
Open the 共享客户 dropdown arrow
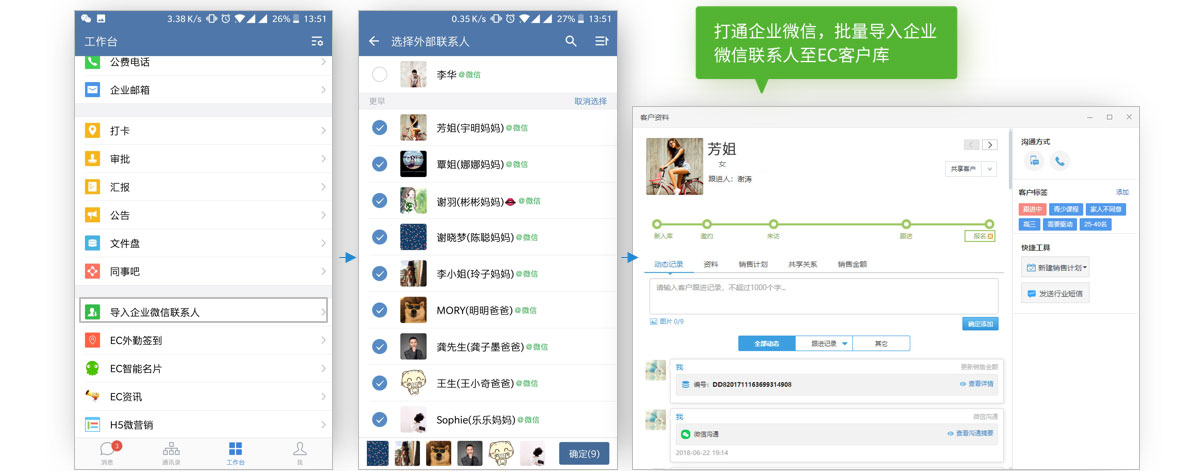pos(990,169)
